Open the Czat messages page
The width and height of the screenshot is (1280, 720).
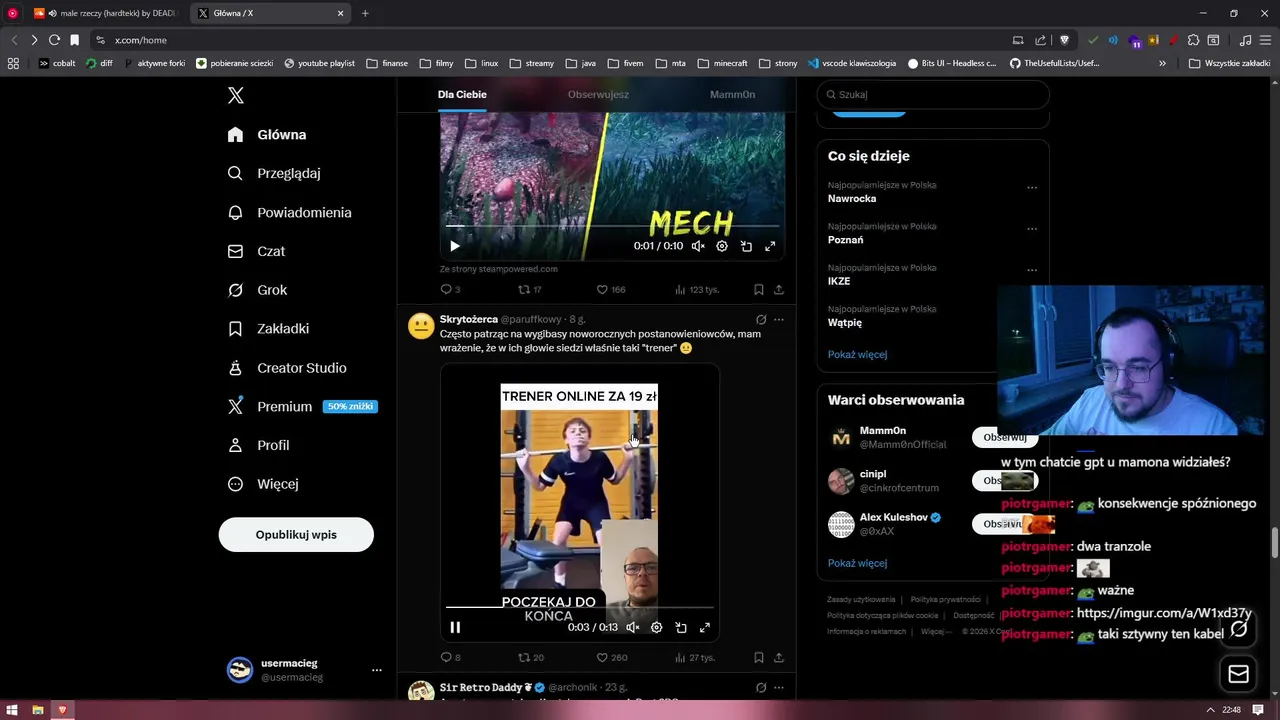pos(256,251)
